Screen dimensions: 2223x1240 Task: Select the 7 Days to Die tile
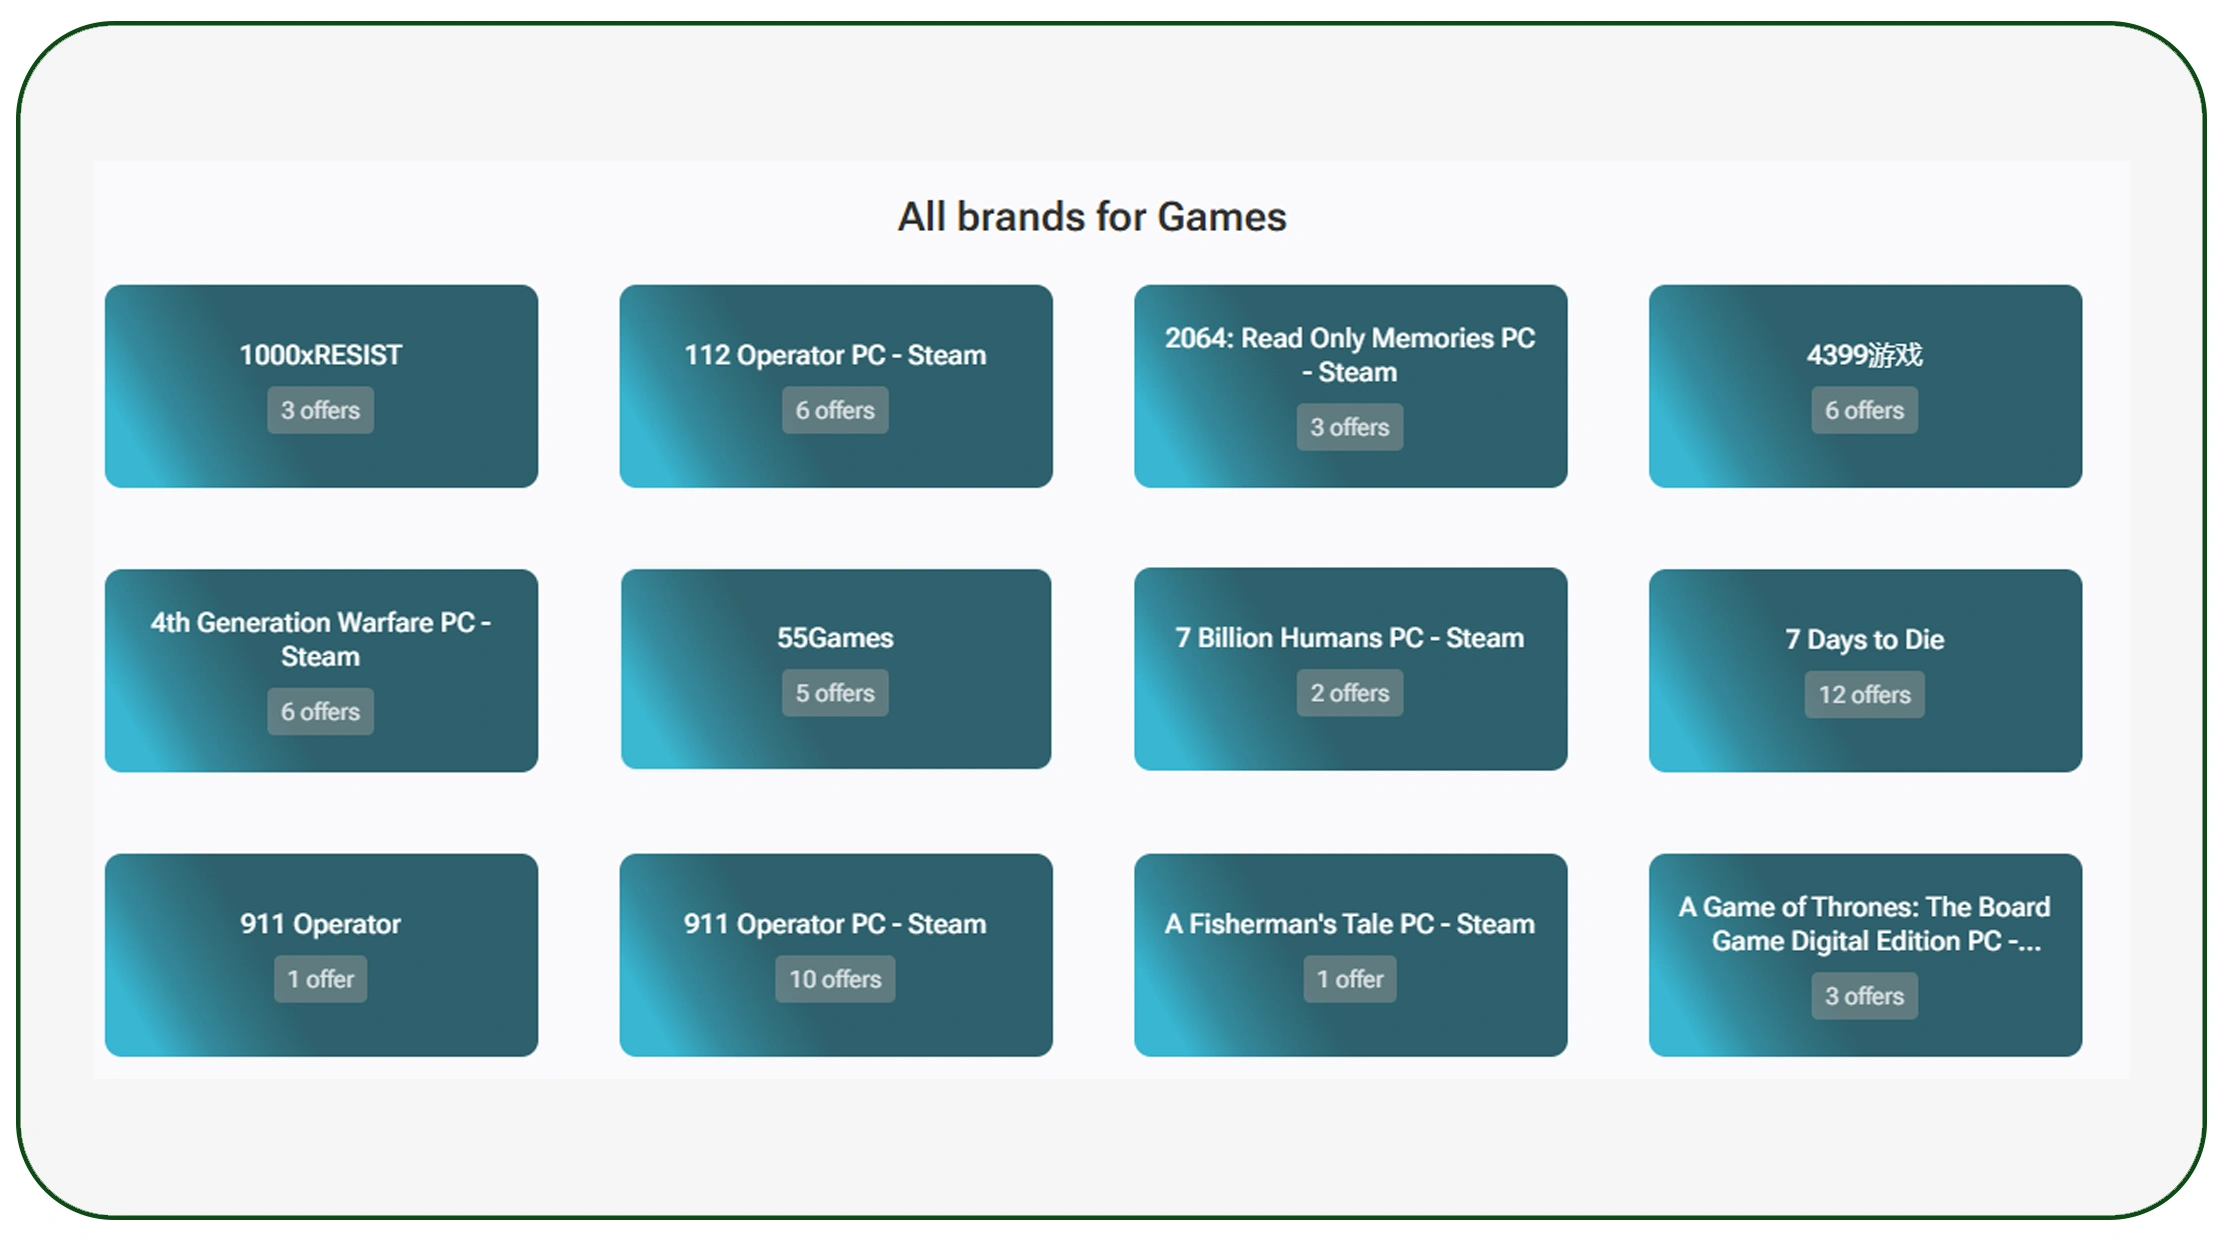point(1864,670)
